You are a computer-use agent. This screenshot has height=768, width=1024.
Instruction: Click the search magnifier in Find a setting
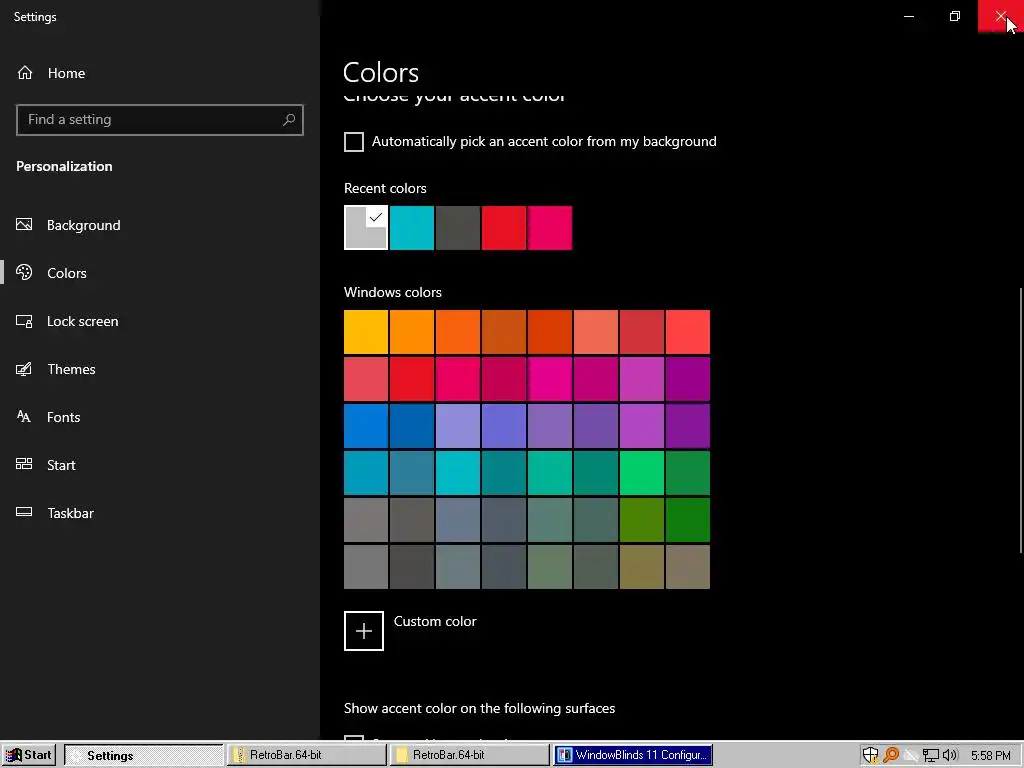point(289,120)
